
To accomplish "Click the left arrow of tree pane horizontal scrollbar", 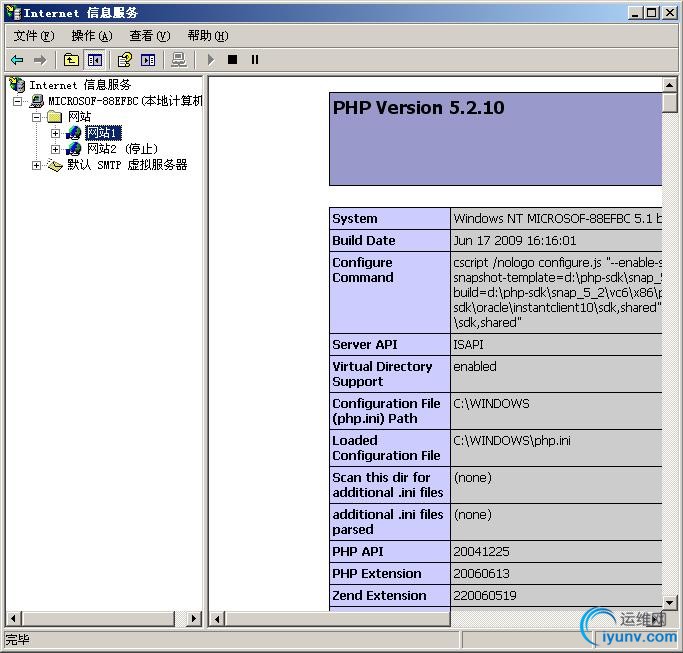I will [14, 618].
